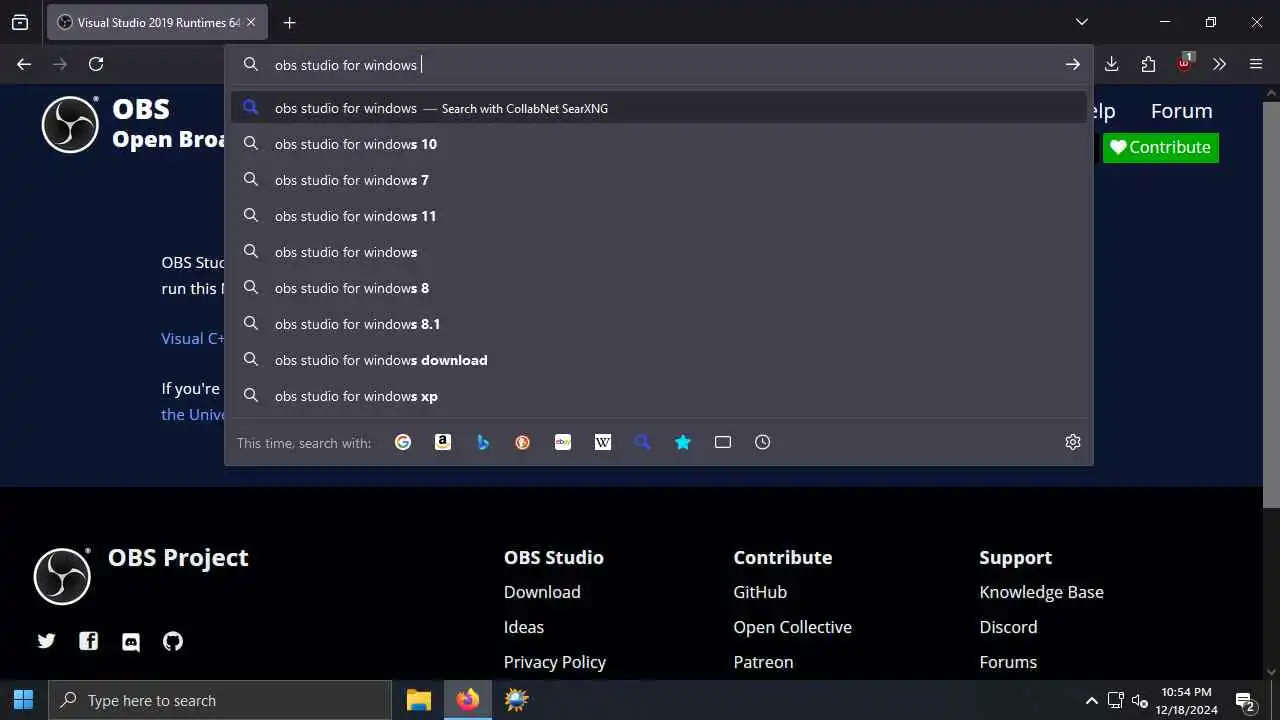Click the muted volume tray icon
Screen dimensions: 1280x720
pyautogui.click(x=1139, y=700)
